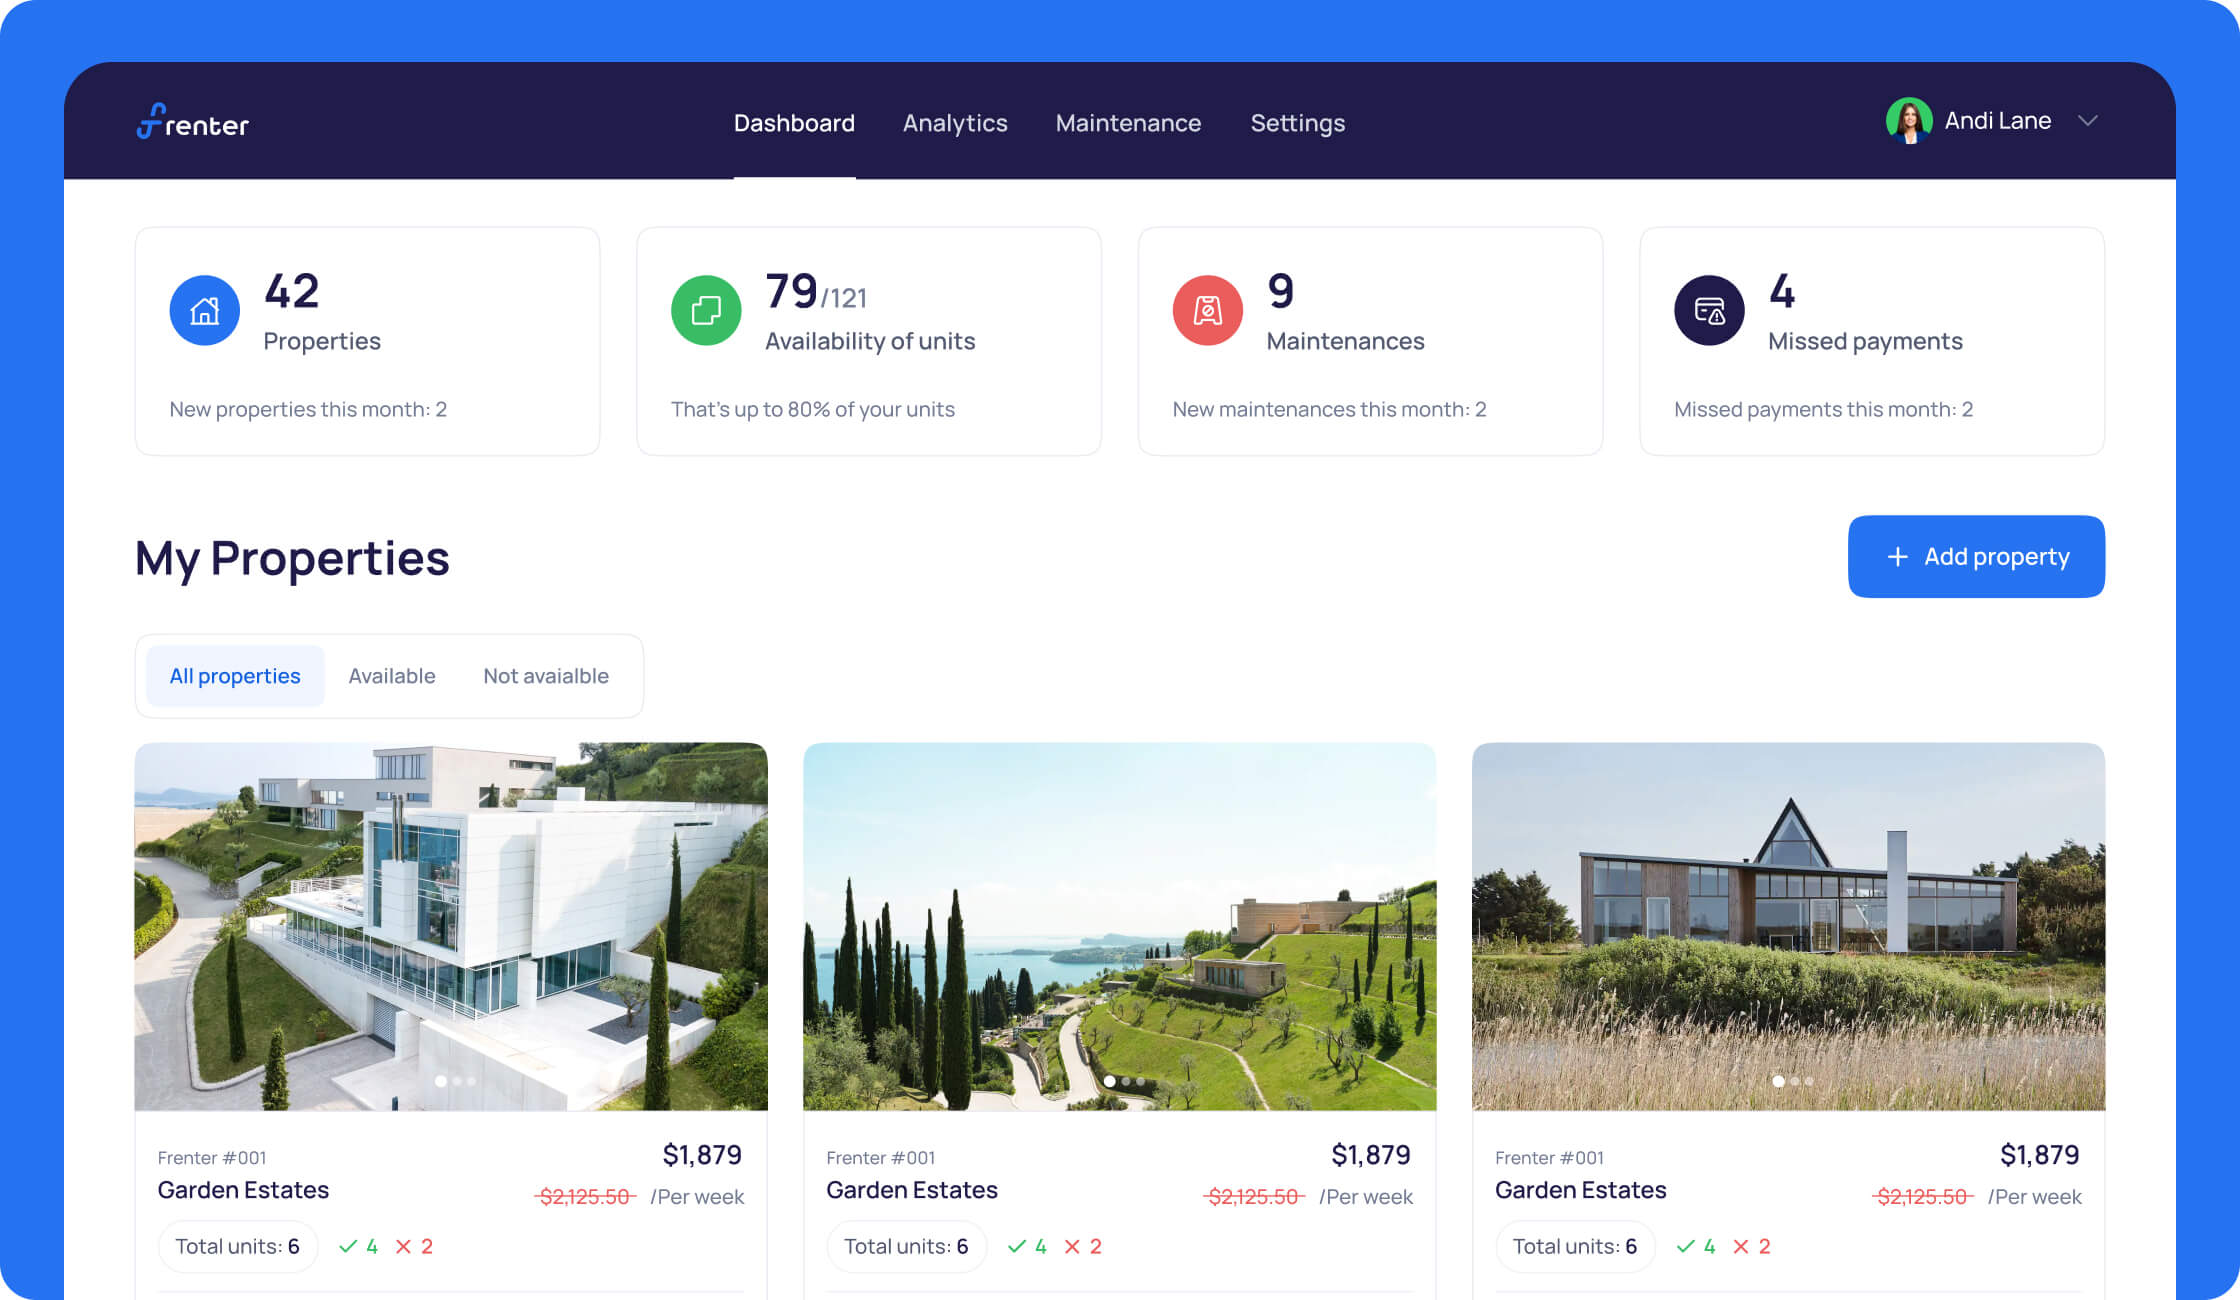Expand the user menu chevron

point(2087,121)
